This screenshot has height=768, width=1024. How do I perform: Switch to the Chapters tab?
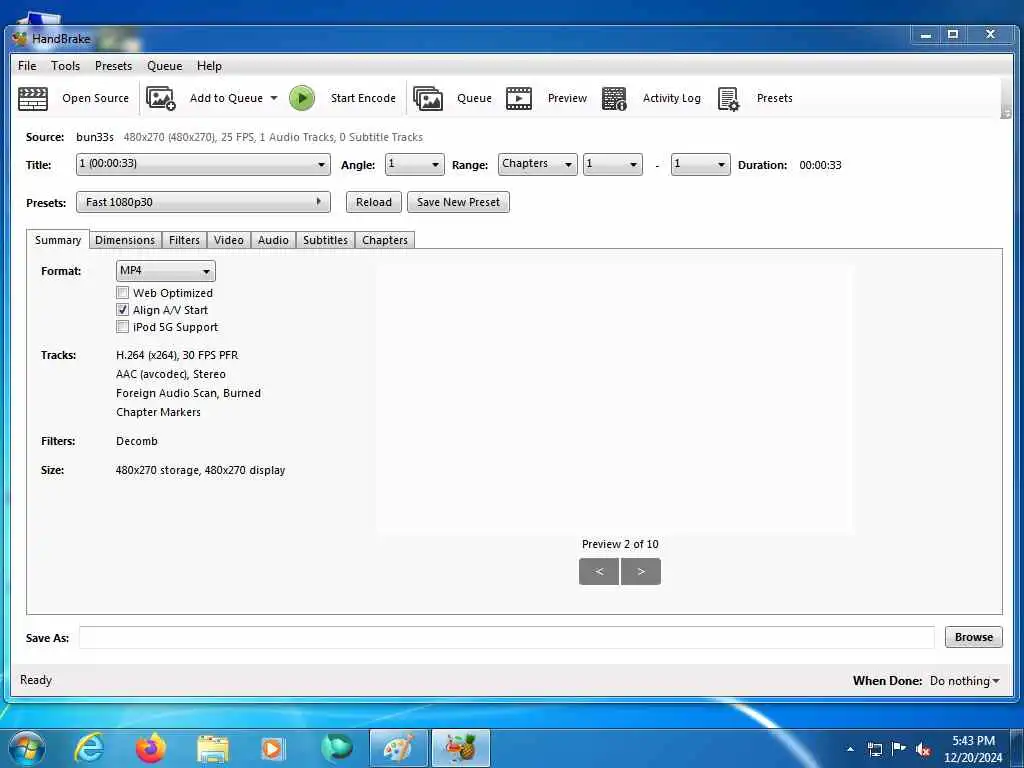pos(385,240)
